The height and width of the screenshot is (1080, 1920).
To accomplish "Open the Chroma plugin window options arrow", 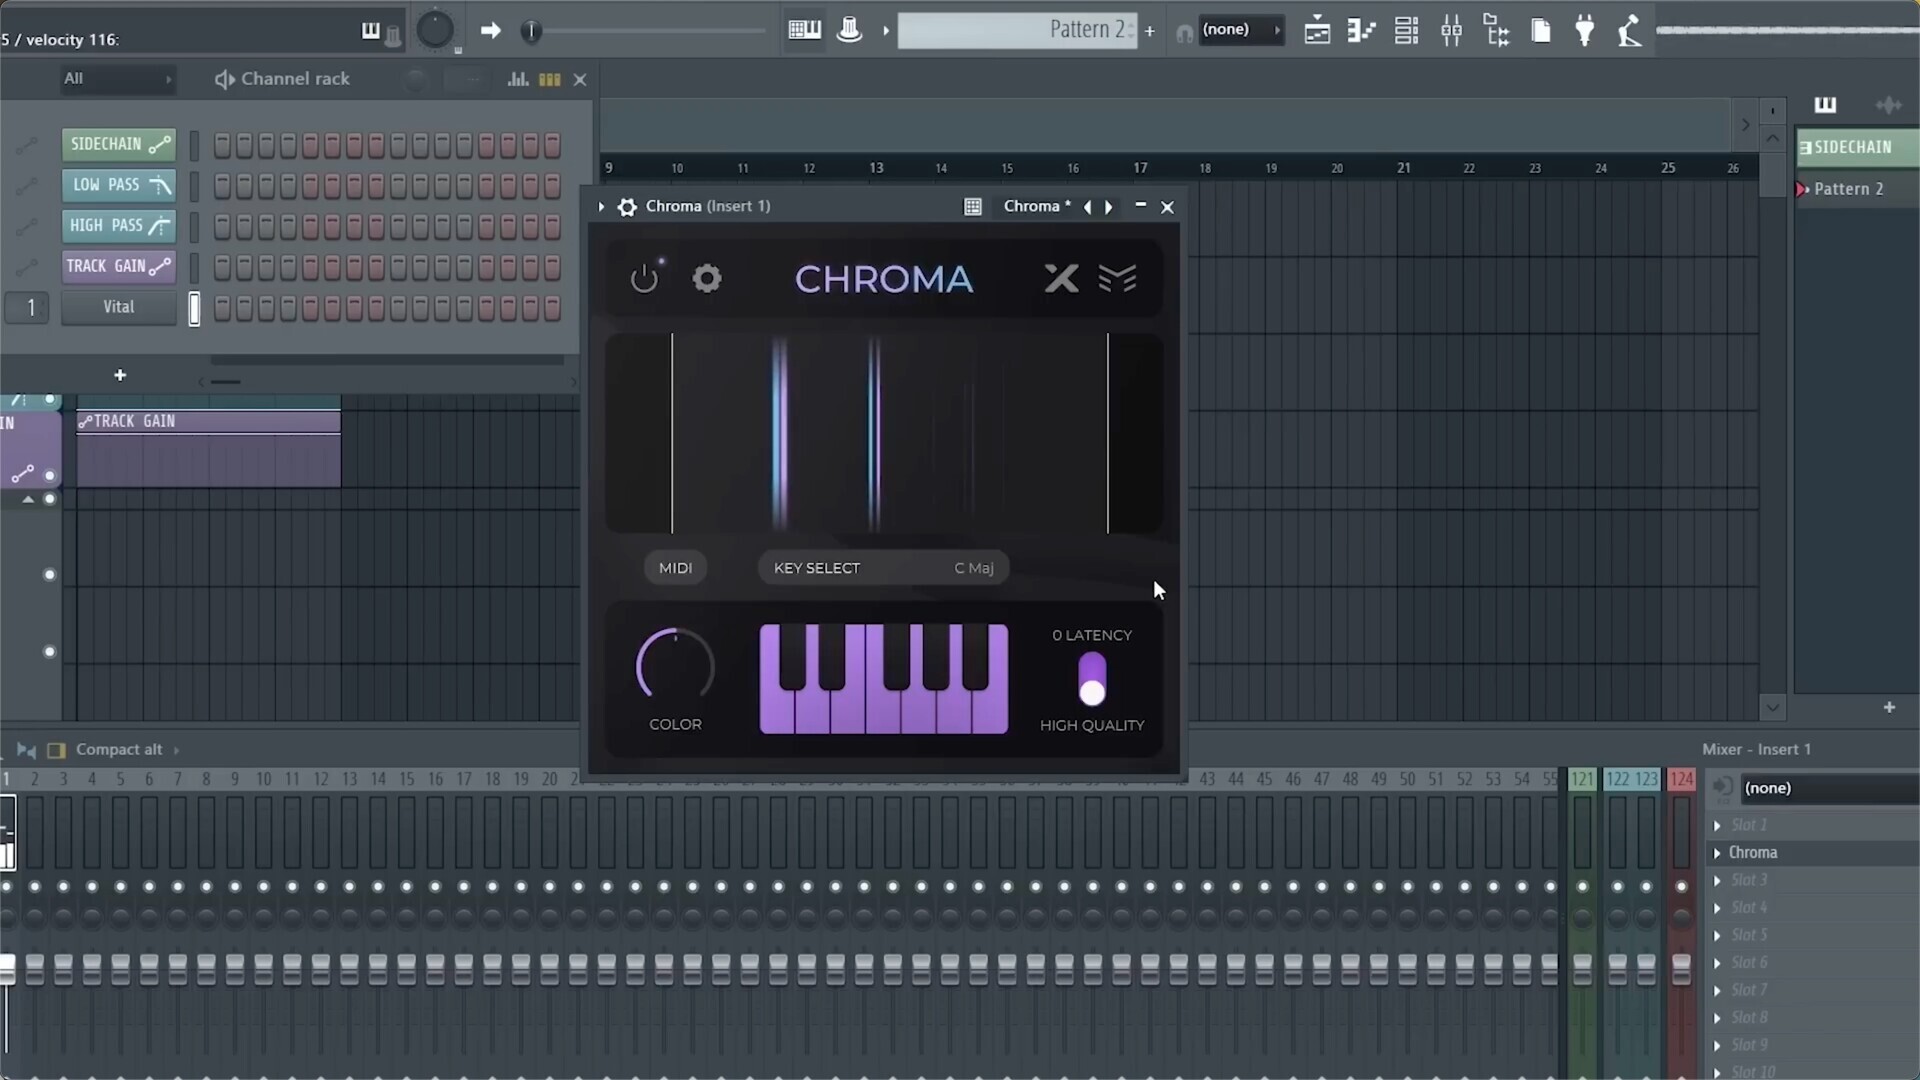I will click(601, 207).
